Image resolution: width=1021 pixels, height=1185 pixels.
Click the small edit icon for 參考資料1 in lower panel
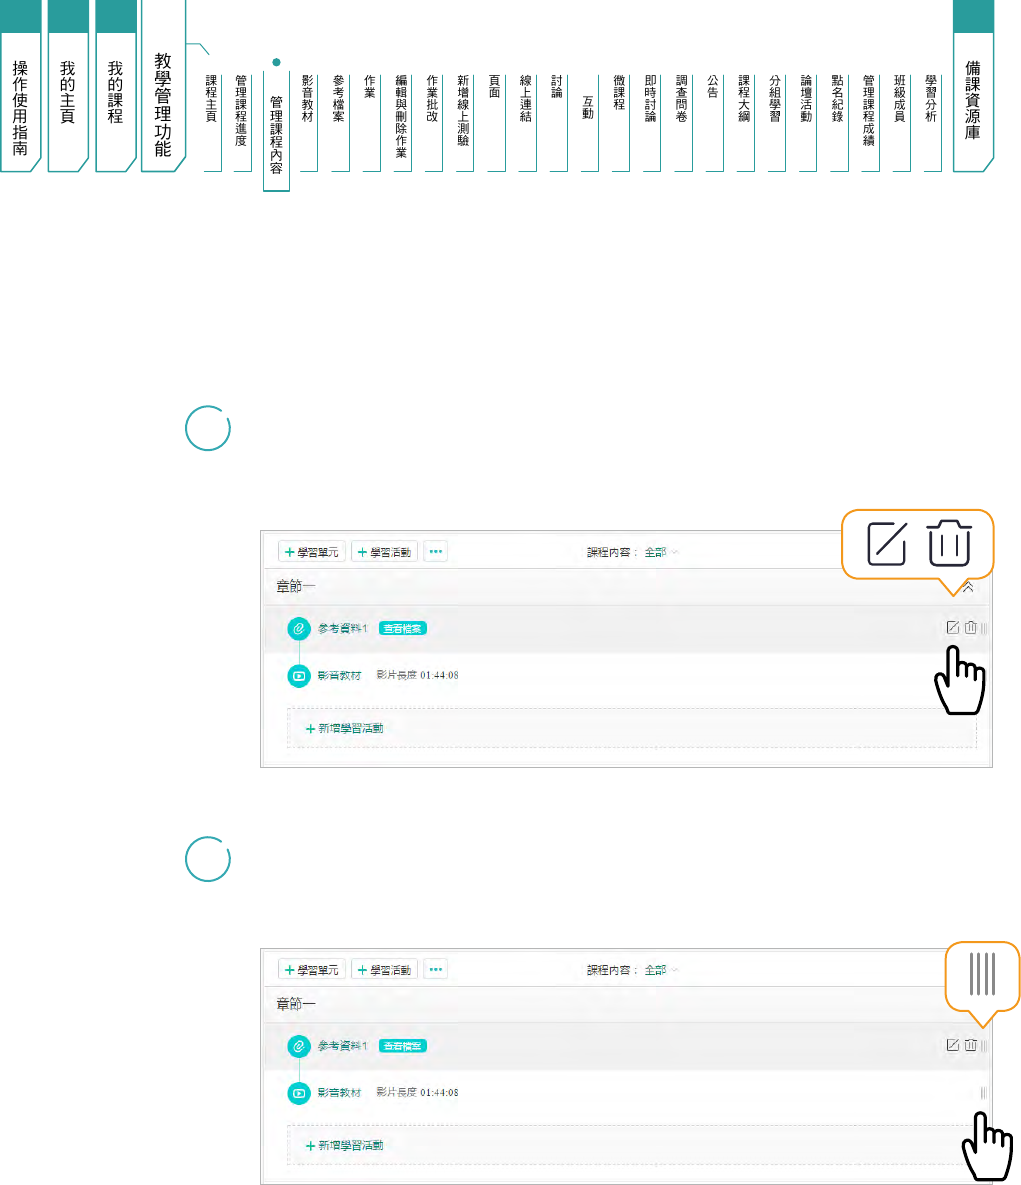click(953, 1045)
